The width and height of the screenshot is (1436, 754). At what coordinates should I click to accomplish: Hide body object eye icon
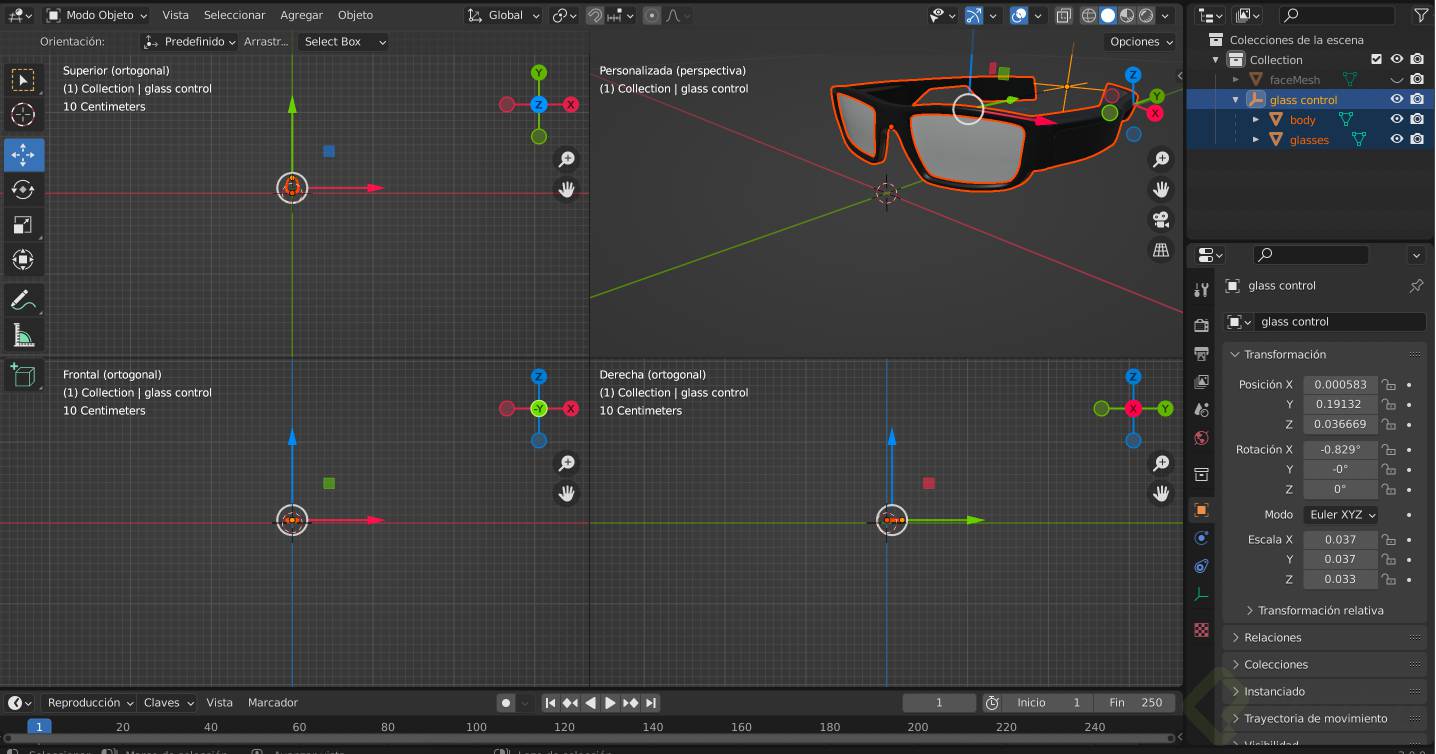point(1397,120)
